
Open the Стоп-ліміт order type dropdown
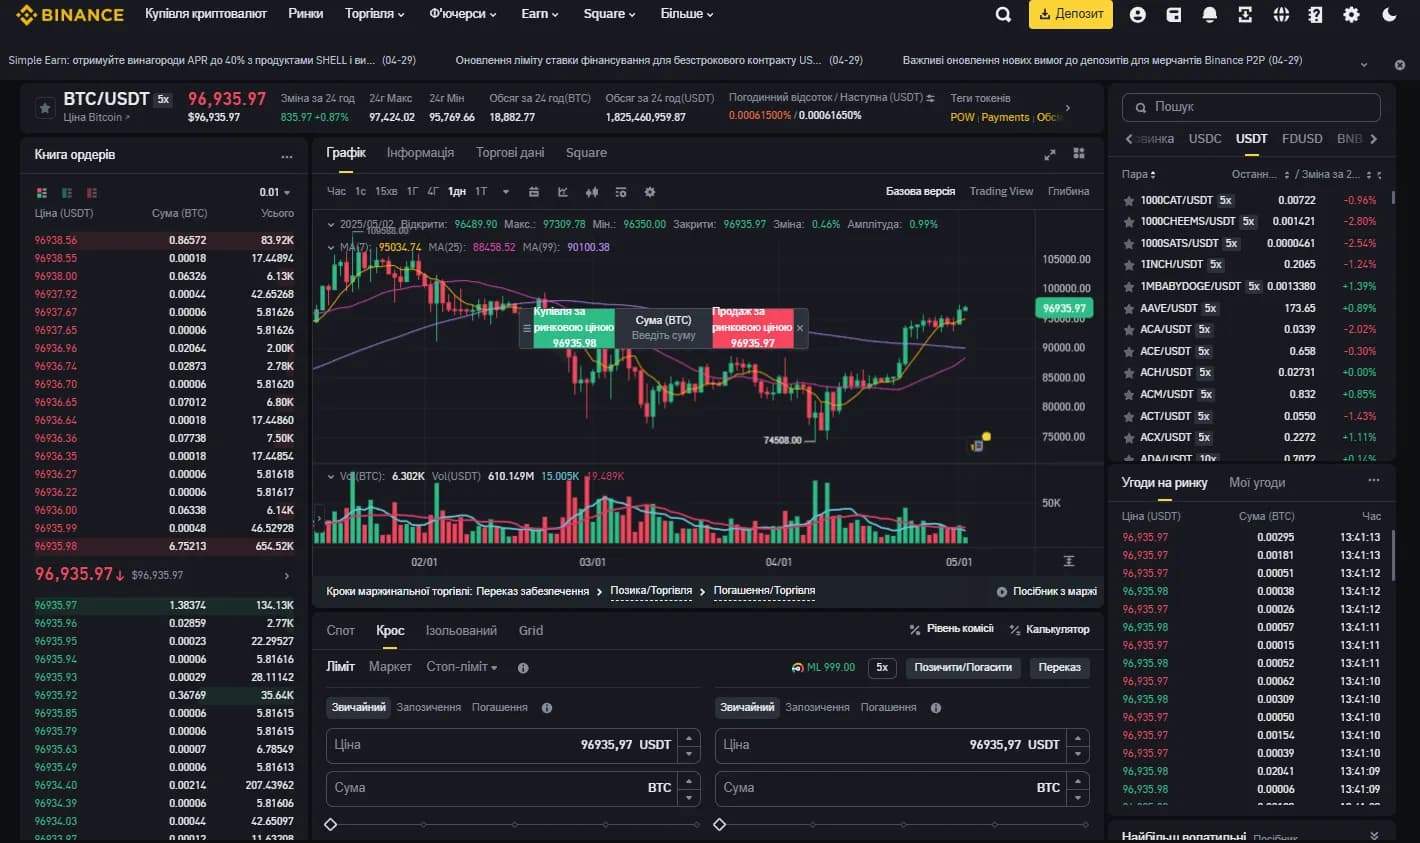[462, 667]
